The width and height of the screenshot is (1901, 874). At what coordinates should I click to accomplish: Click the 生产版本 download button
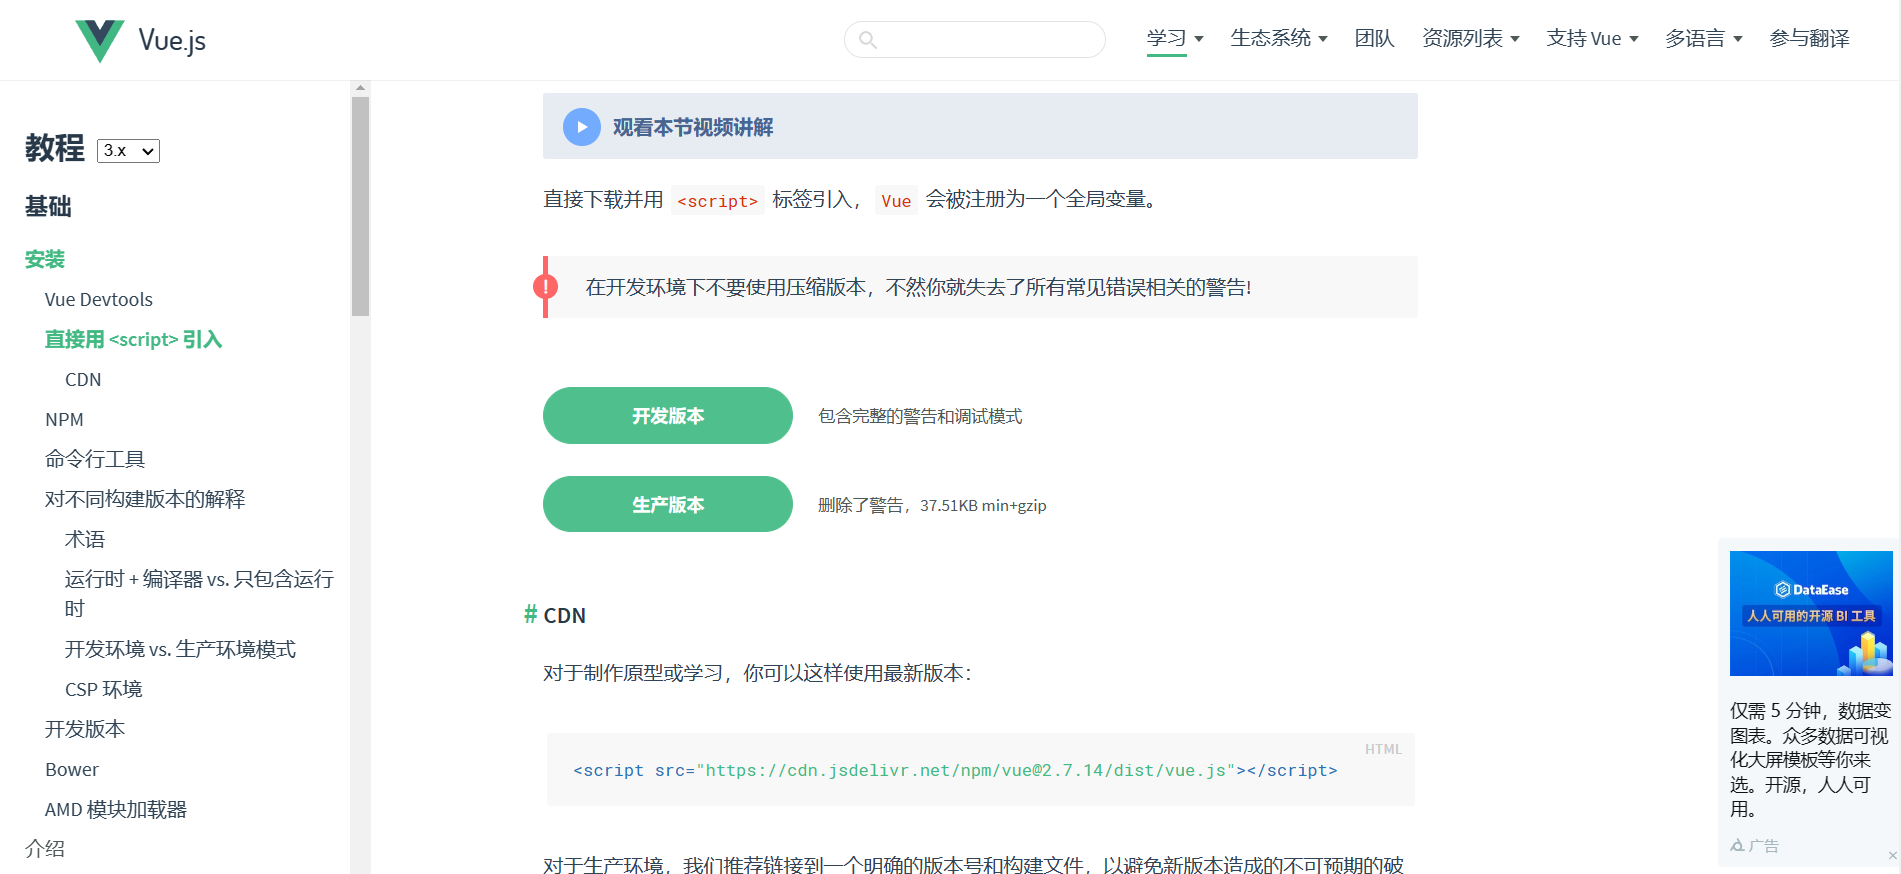coord(668,504)
